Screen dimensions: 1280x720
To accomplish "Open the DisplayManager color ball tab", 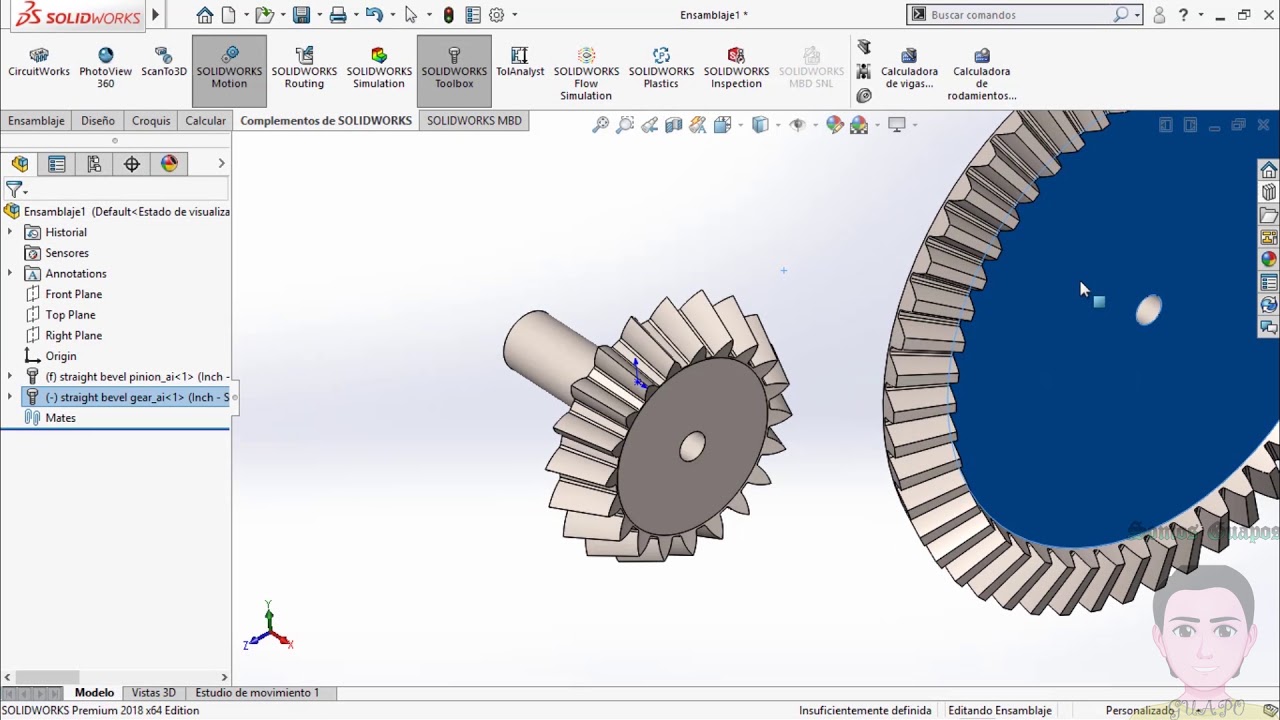I will point(169,164).
